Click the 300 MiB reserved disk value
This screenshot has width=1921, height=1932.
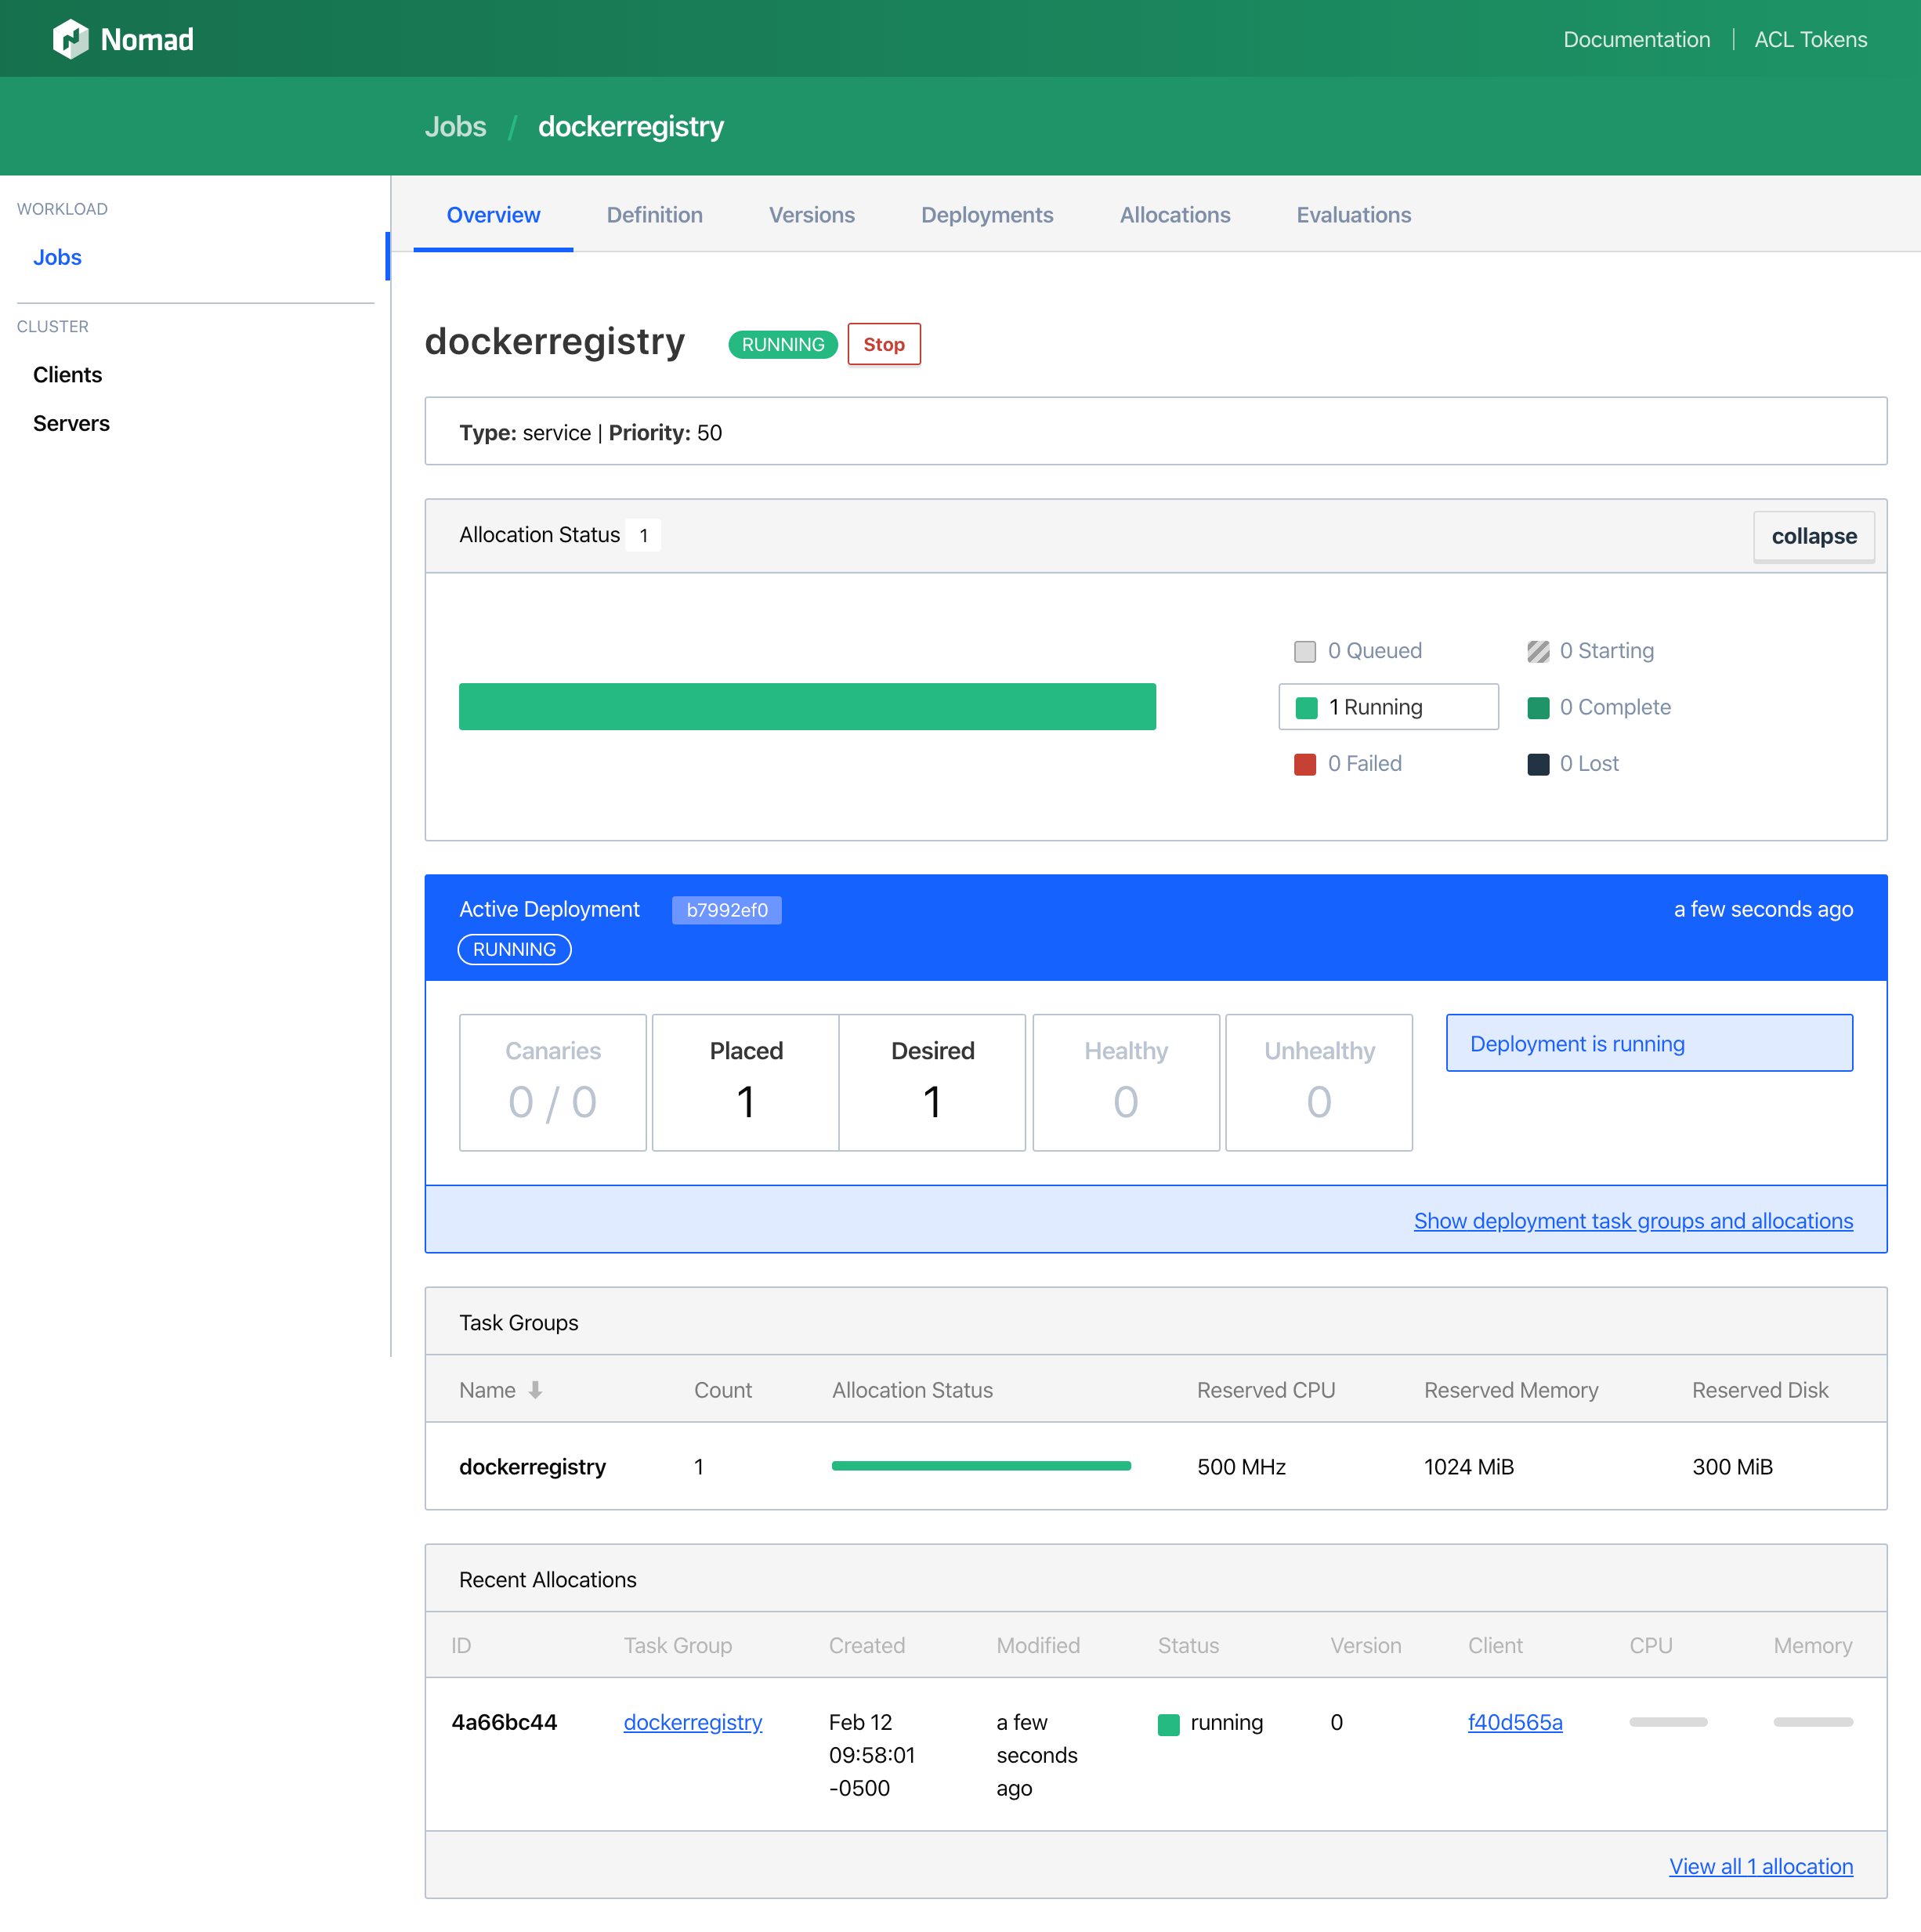(x=1732, y=1467)
